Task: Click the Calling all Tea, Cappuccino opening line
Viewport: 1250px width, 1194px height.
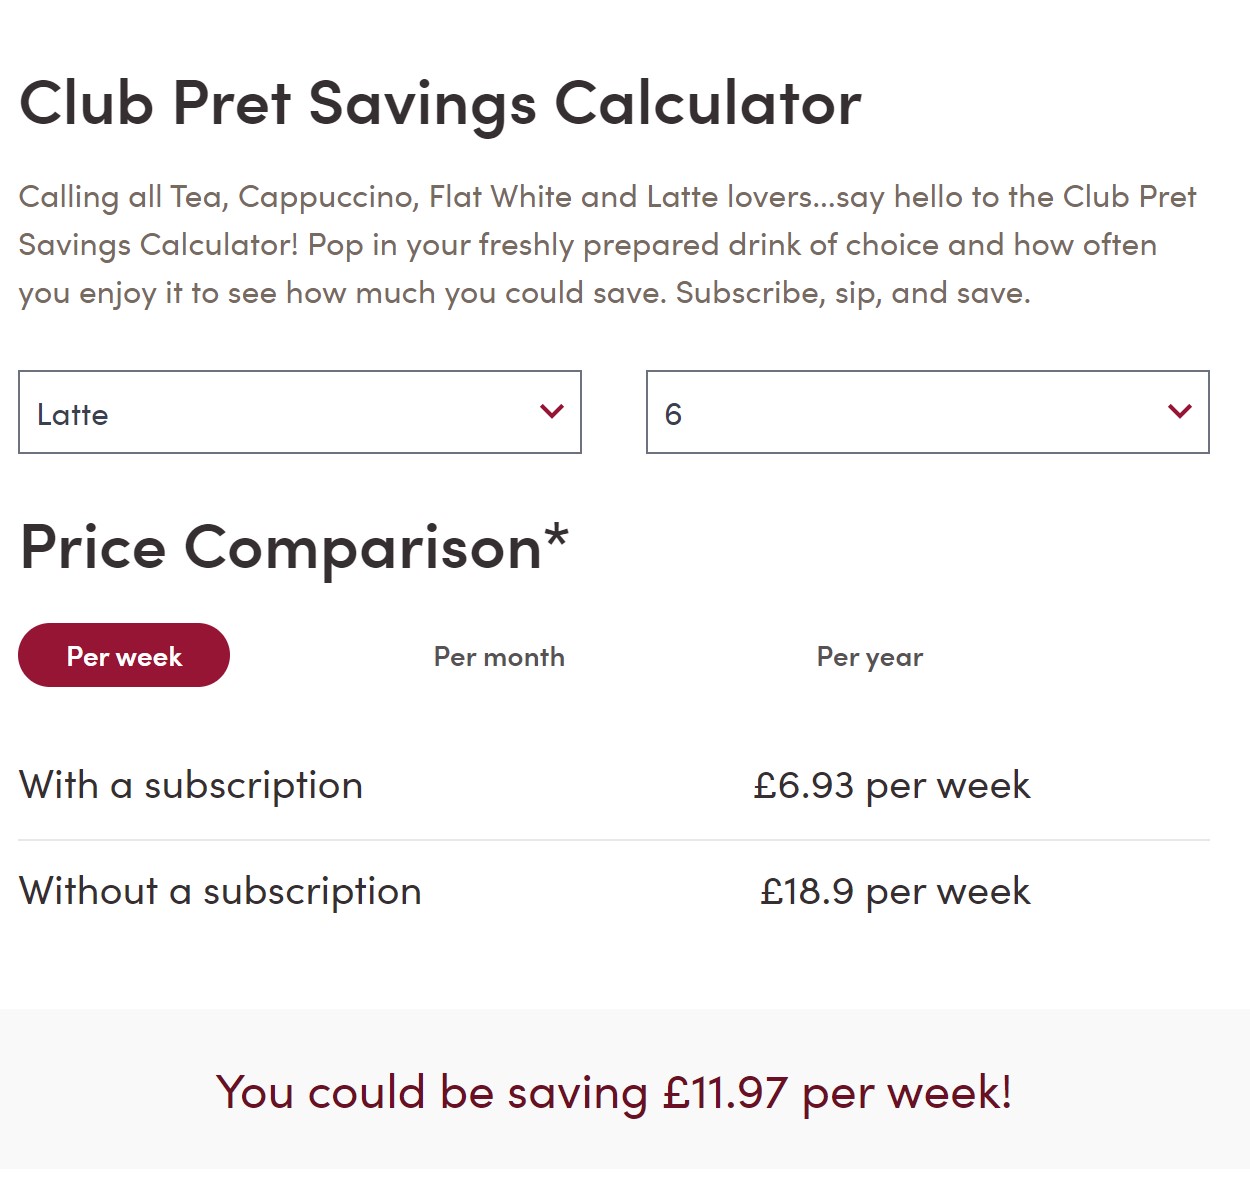Action: (x=220, y=197)
